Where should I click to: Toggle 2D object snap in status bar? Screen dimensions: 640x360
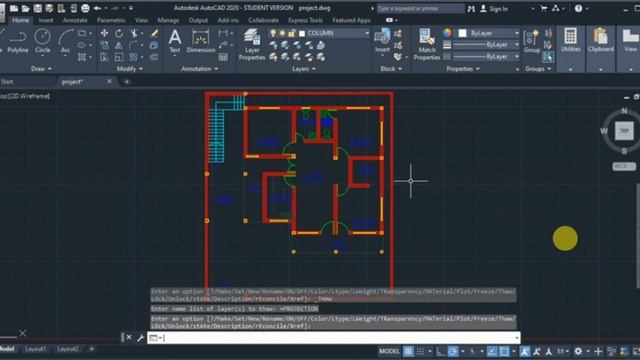(x=504, y=351)
